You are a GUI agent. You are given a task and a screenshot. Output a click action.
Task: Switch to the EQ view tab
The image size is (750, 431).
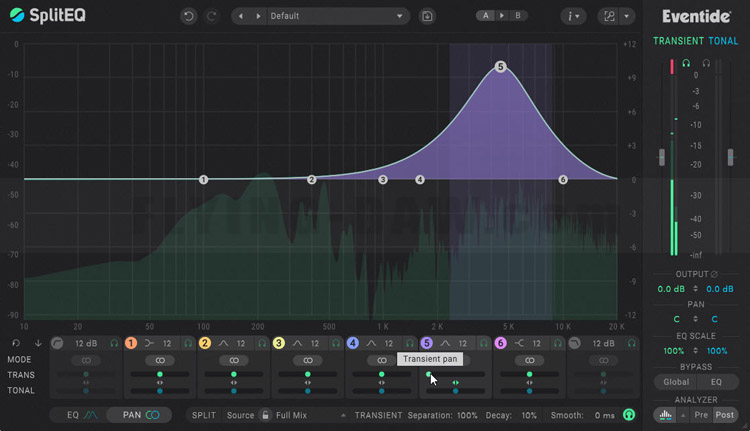[78, 415]
